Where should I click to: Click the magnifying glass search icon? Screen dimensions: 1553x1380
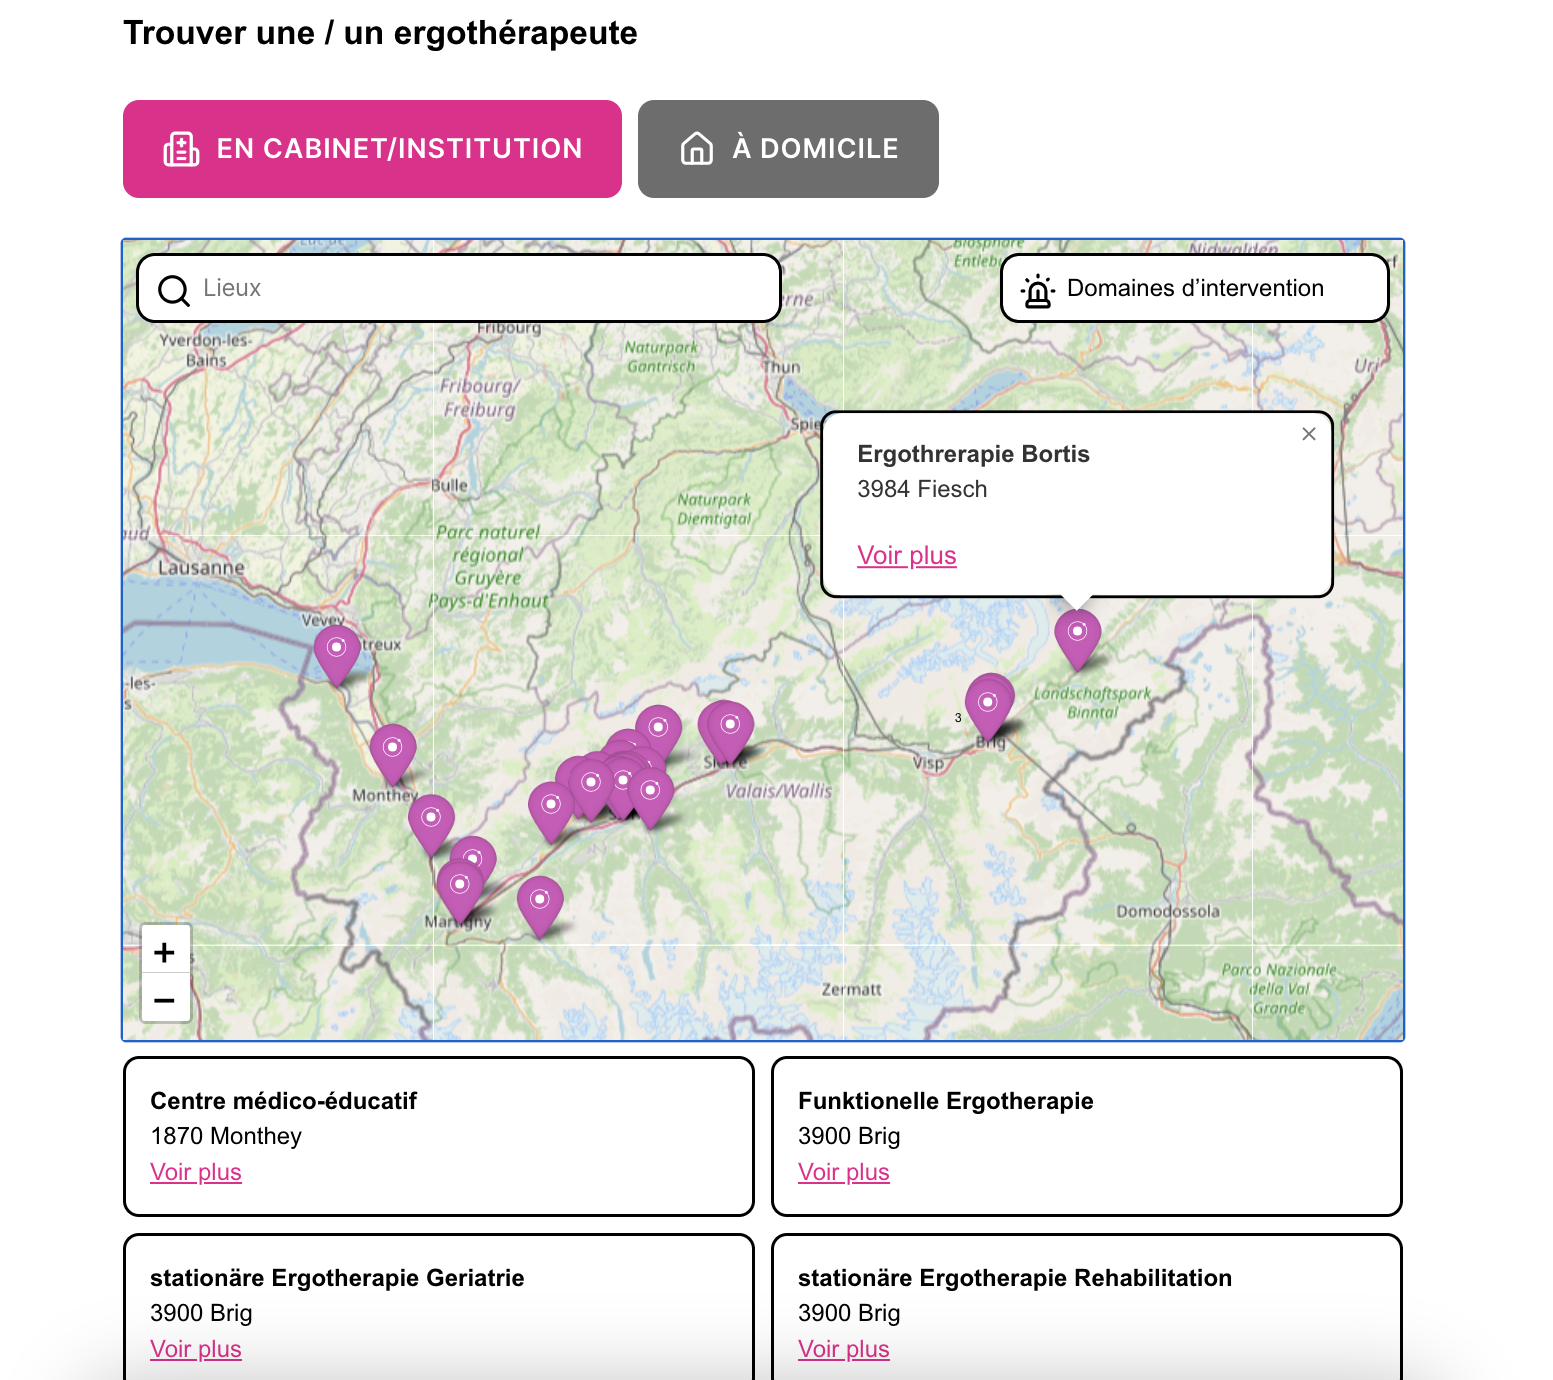[174, 290]
